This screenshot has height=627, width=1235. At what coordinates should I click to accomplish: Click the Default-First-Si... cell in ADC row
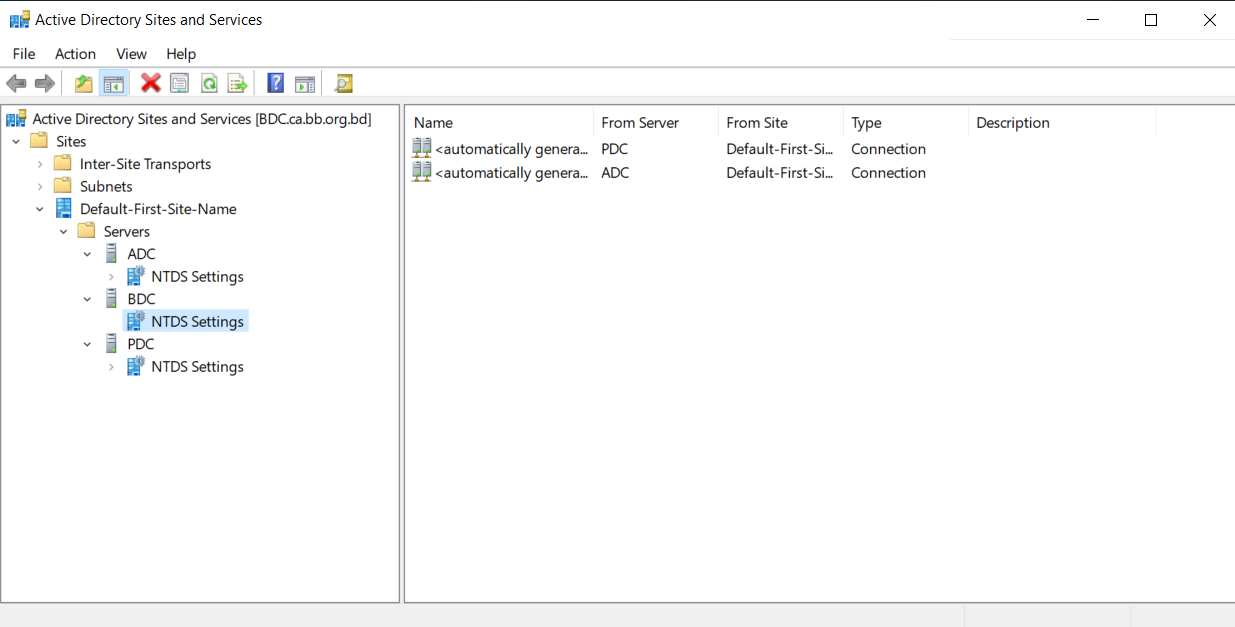(780, 173)
